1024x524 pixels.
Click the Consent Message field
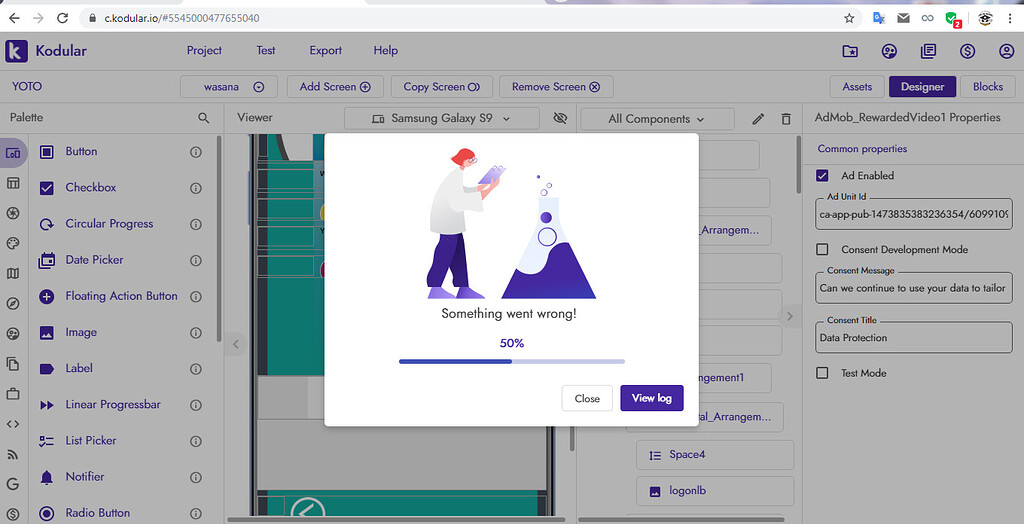pos(914,287)
